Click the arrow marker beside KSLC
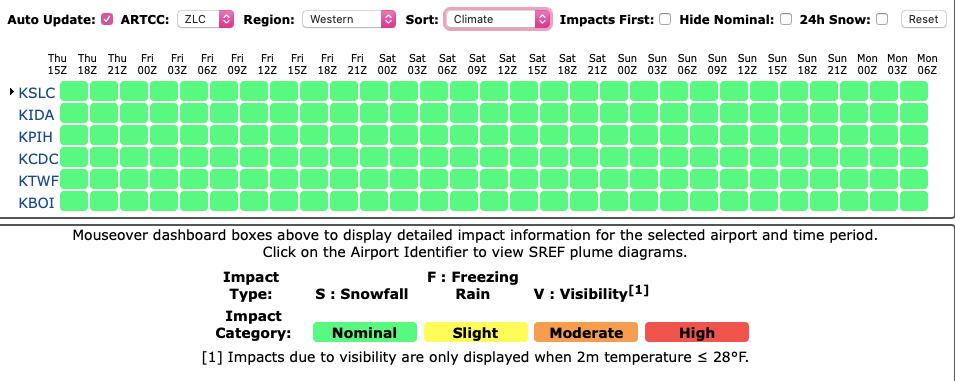955x381 pixels. pyautogui.click(x=12, y=92)
